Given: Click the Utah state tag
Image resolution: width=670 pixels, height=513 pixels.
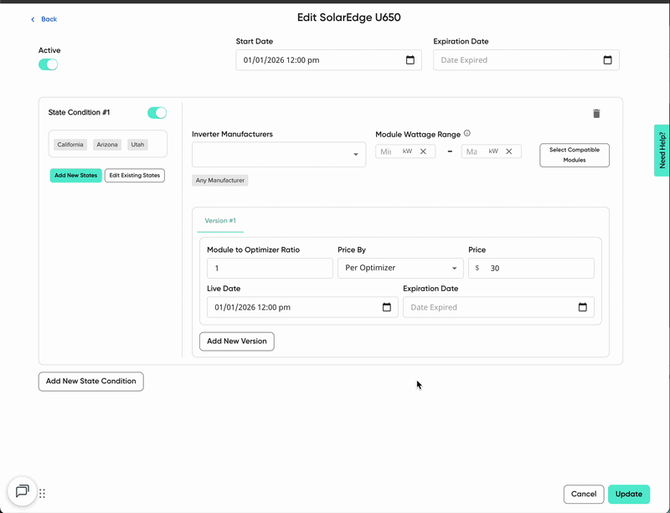Looking at the screenshot, I should (138, 145).
